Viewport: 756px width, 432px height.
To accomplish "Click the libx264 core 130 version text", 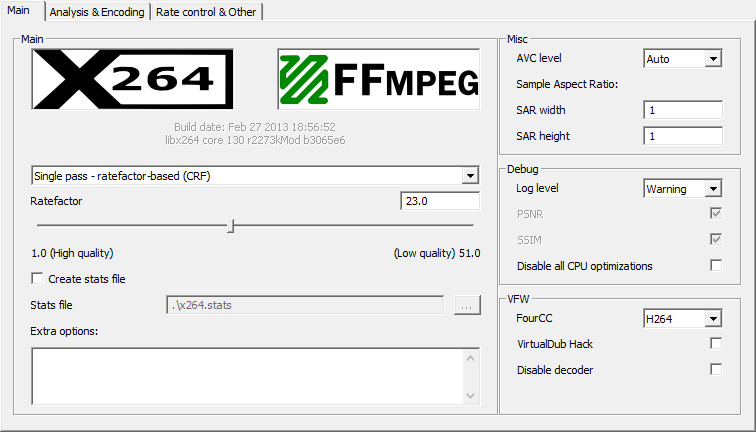I will [255, 140].
